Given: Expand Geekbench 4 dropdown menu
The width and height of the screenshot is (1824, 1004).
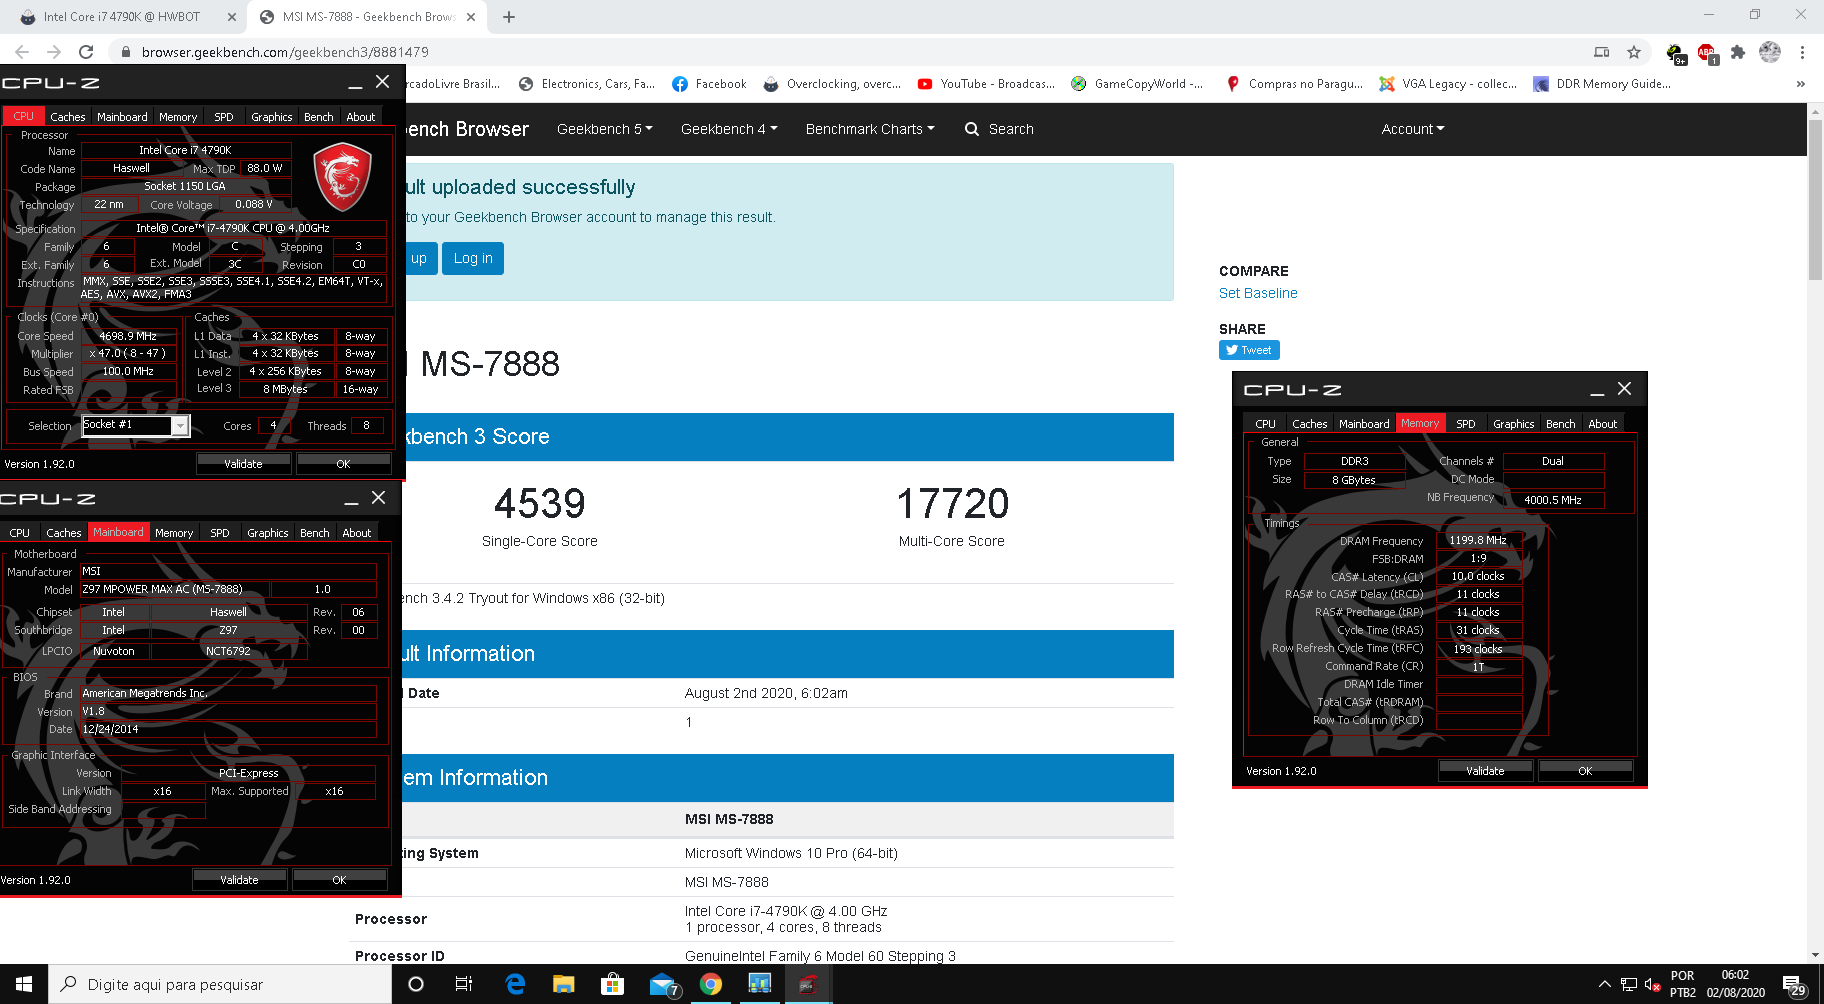Looking at the screenshot, I should [729, 129].
